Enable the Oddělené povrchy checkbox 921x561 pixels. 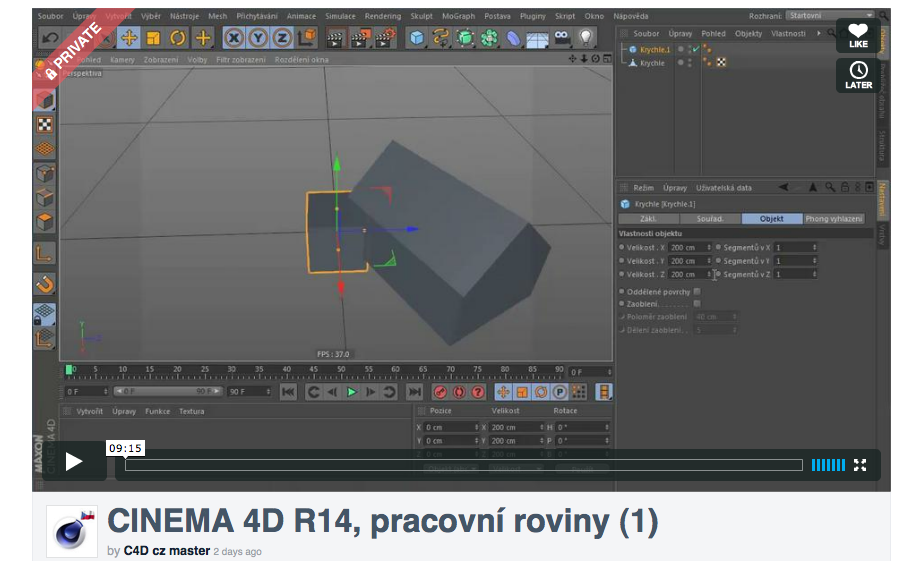click(x=697, y=291)
